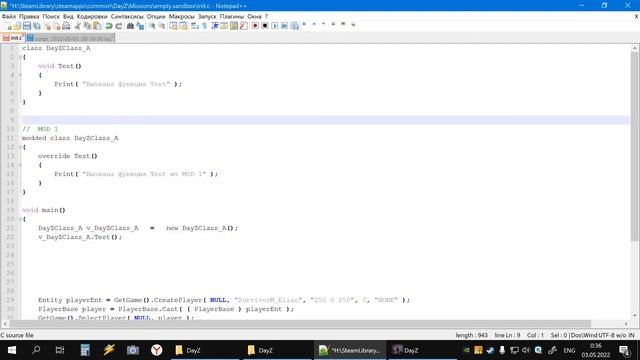Open Find dialog with binoculars icon

tap(130, 26)
